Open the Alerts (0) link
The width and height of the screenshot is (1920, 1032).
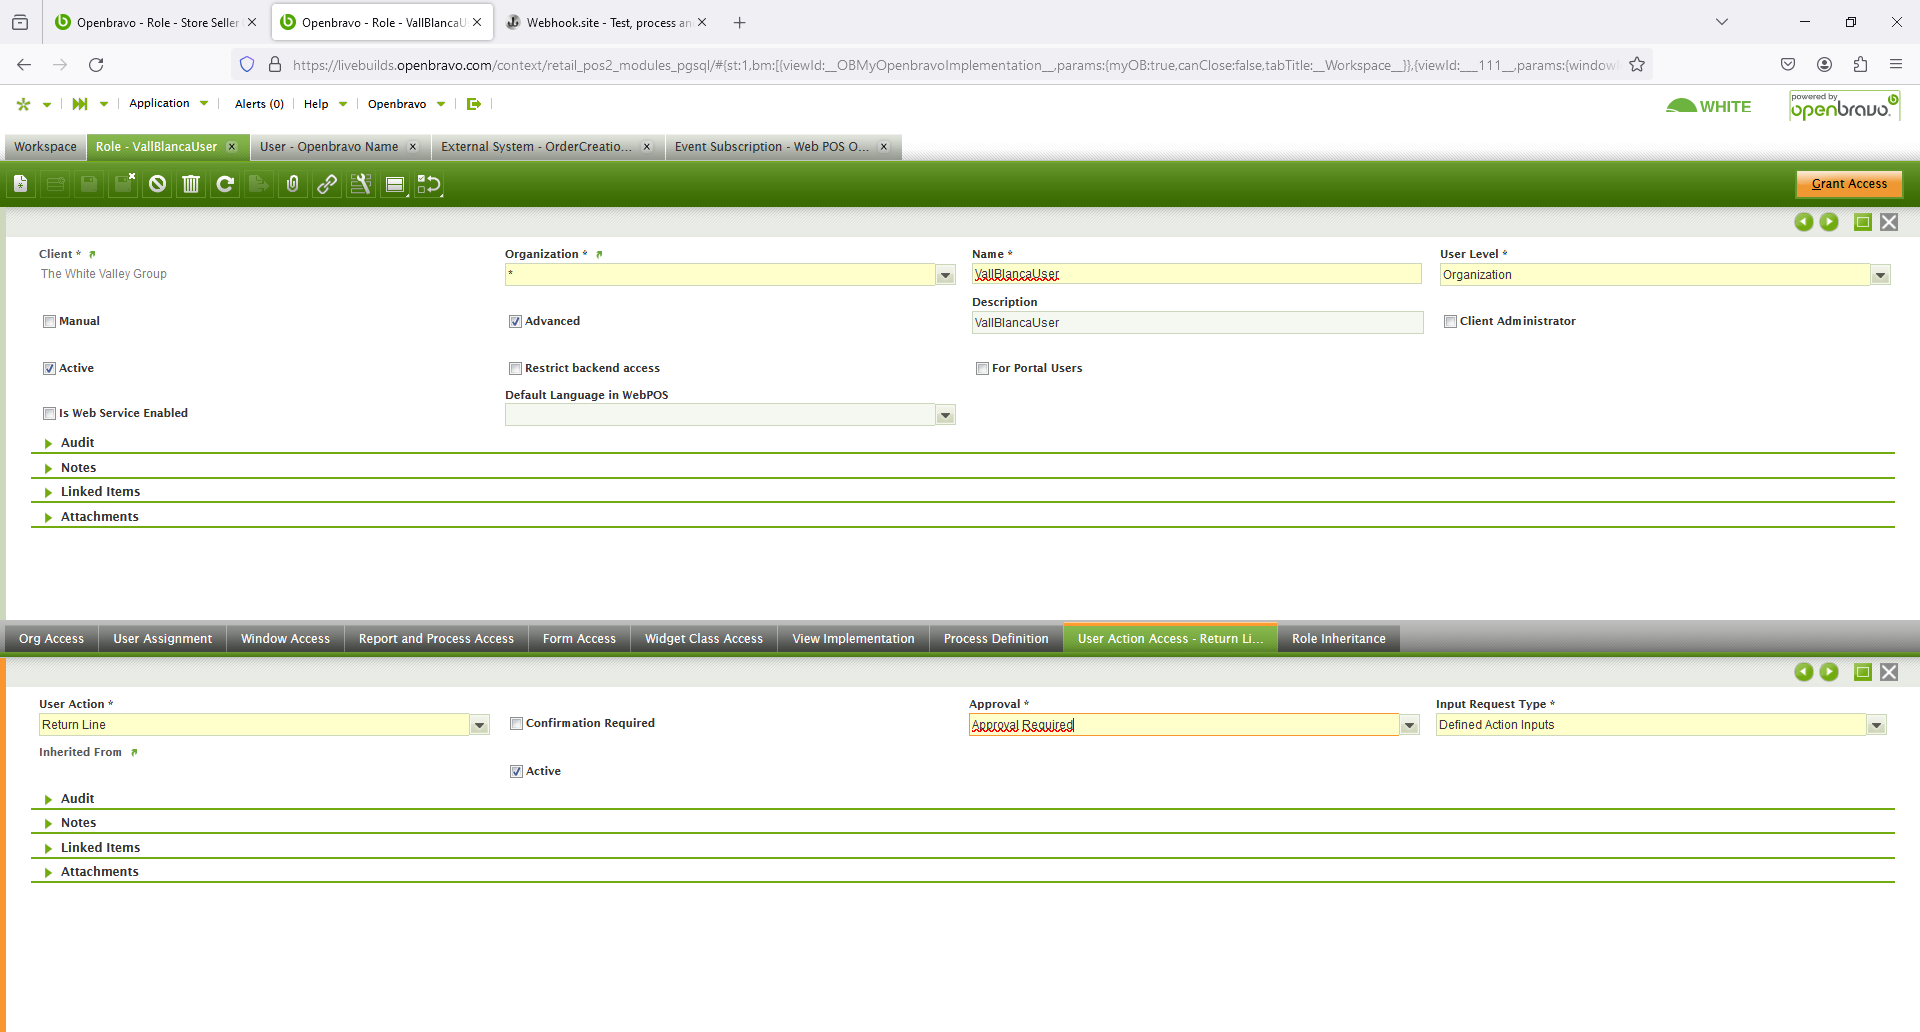pos(259,104)
